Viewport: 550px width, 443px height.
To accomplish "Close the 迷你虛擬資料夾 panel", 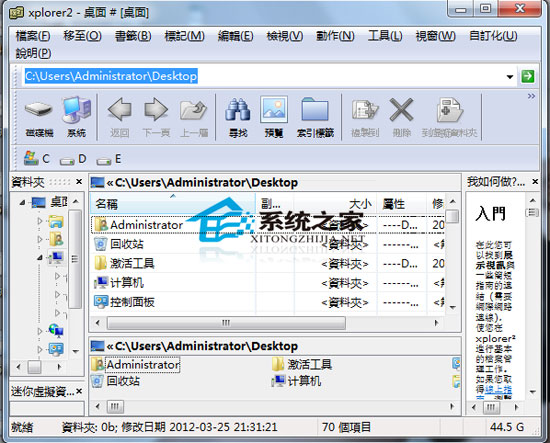I will pos(79,391).
